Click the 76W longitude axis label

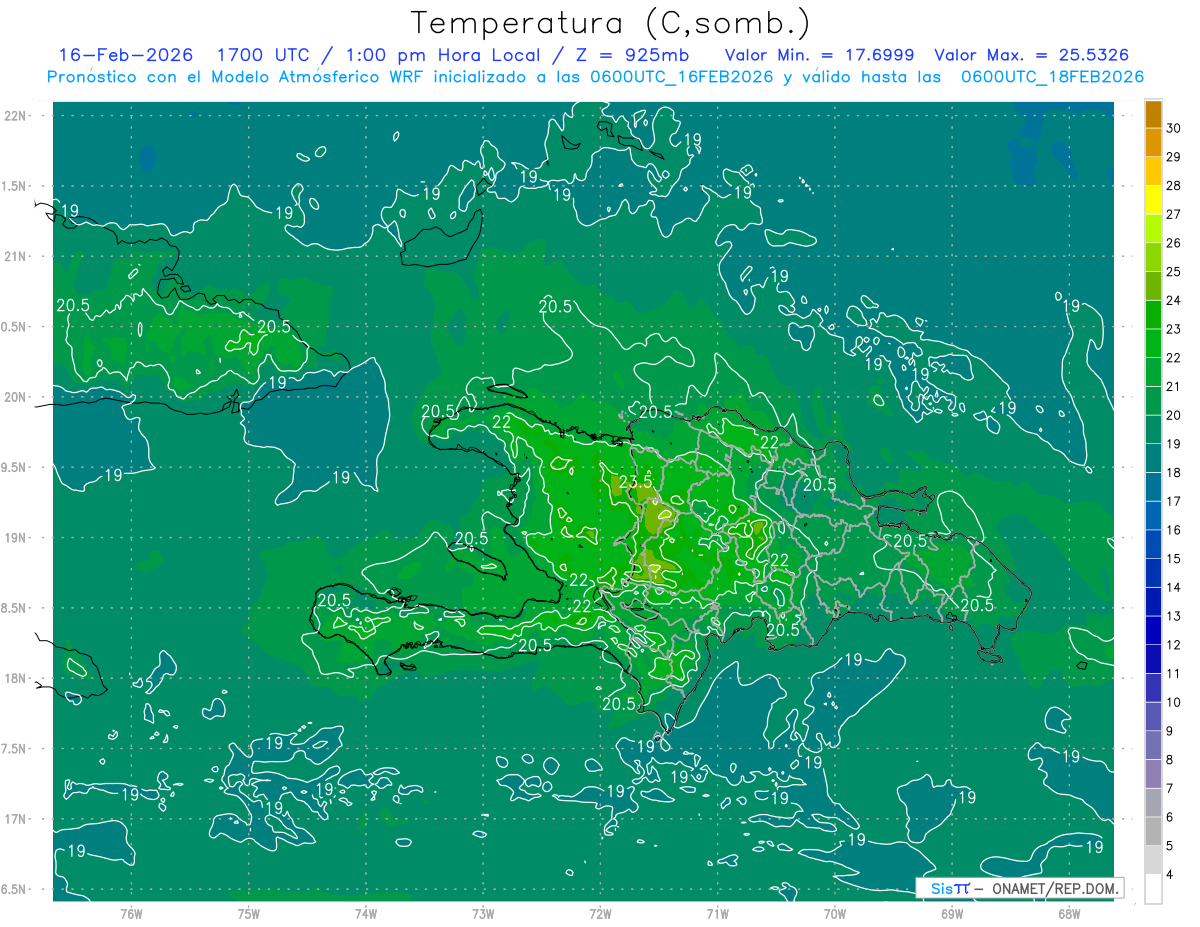[x=131, y=913]
